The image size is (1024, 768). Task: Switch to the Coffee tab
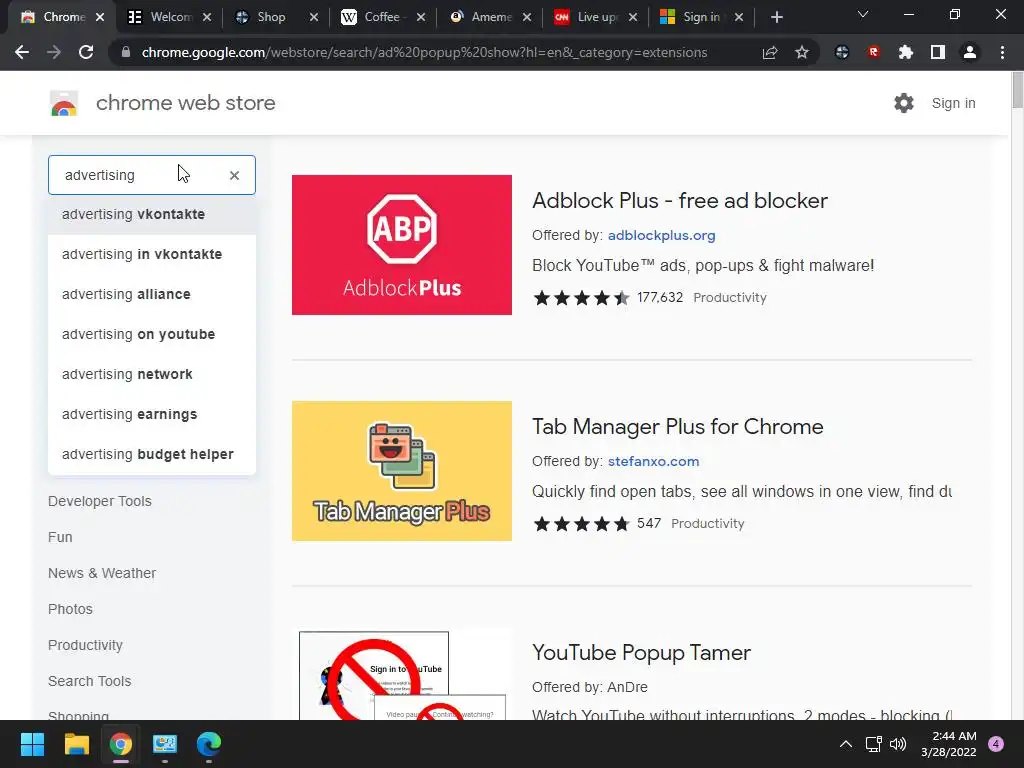coord(381,17)
